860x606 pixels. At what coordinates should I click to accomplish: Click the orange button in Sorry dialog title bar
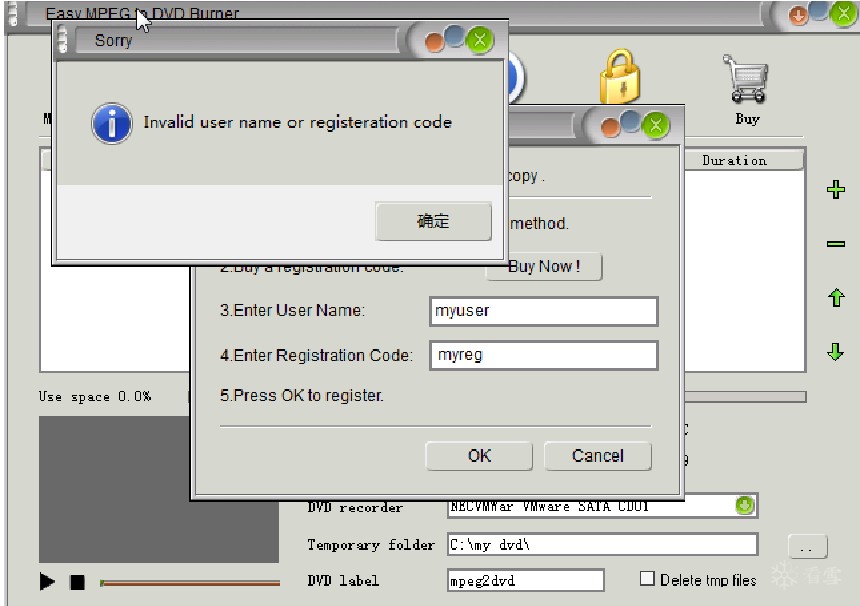click(x=434, y=43)
